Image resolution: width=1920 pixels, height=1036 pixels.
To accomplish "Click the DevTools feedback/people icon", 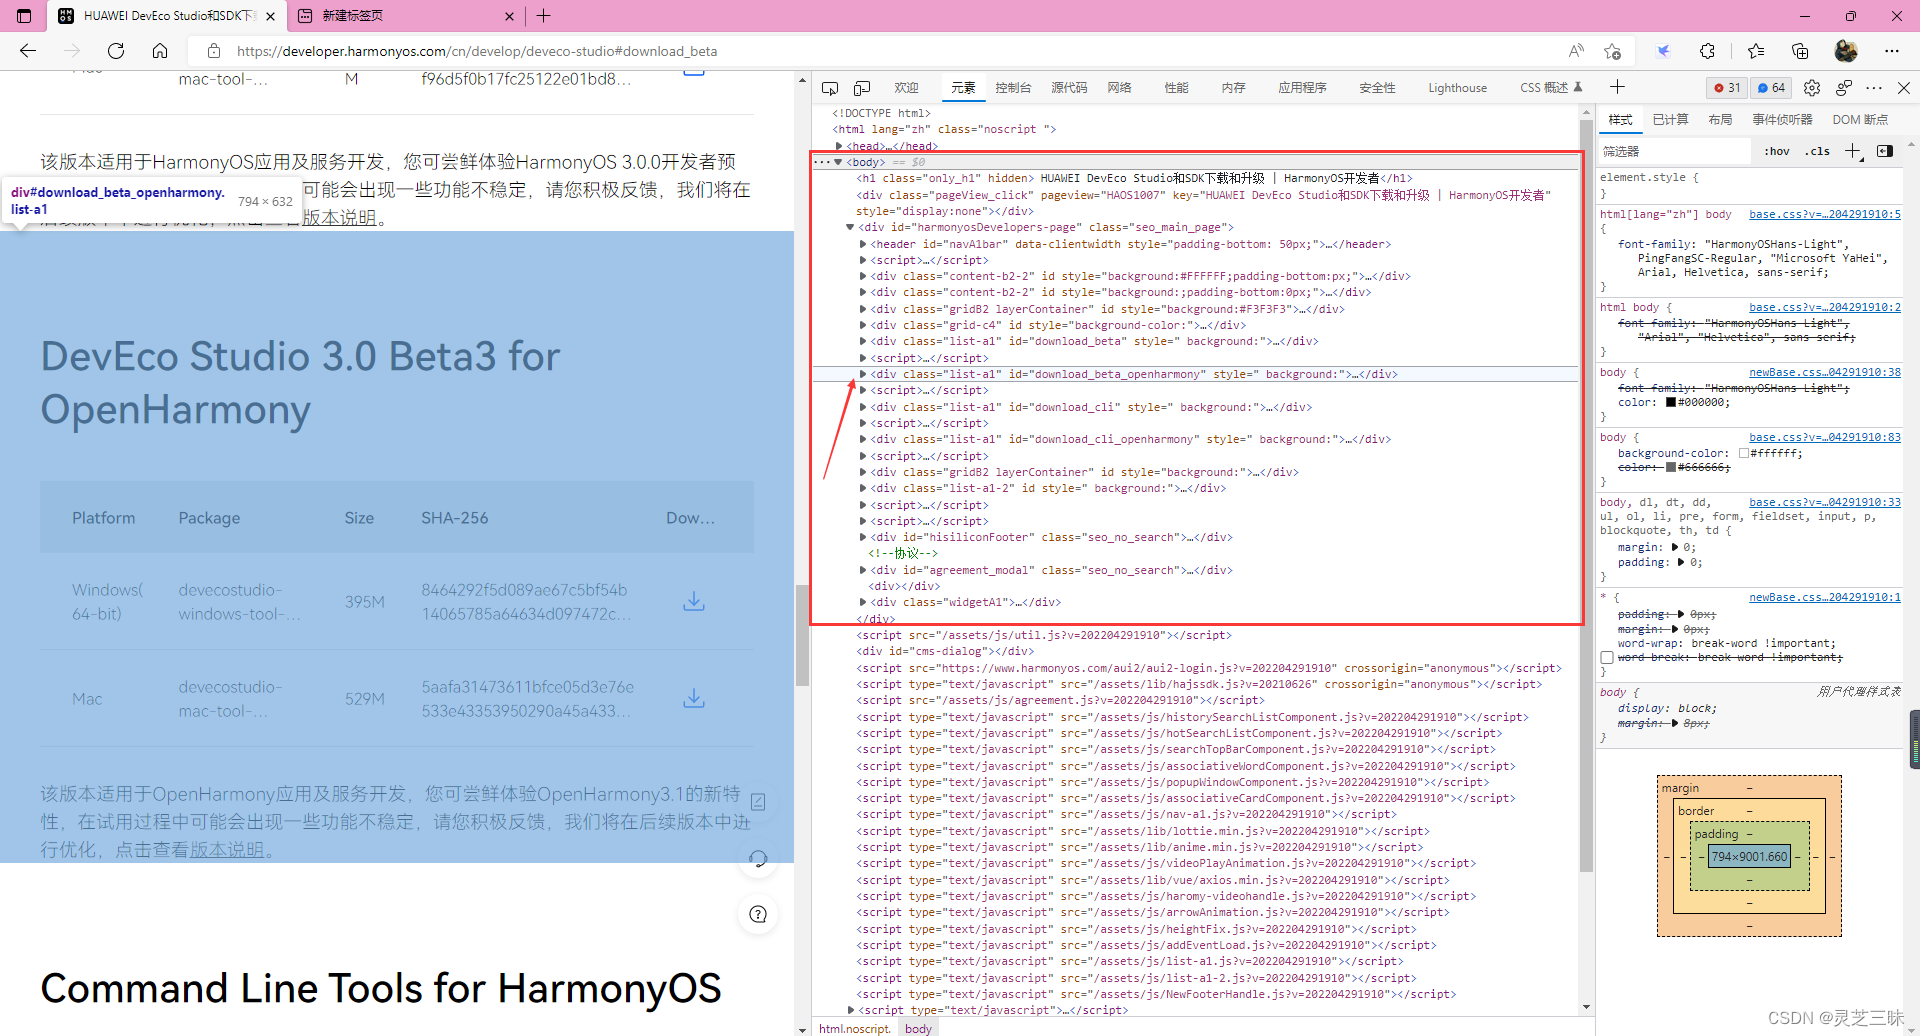I will (1843, 88).
